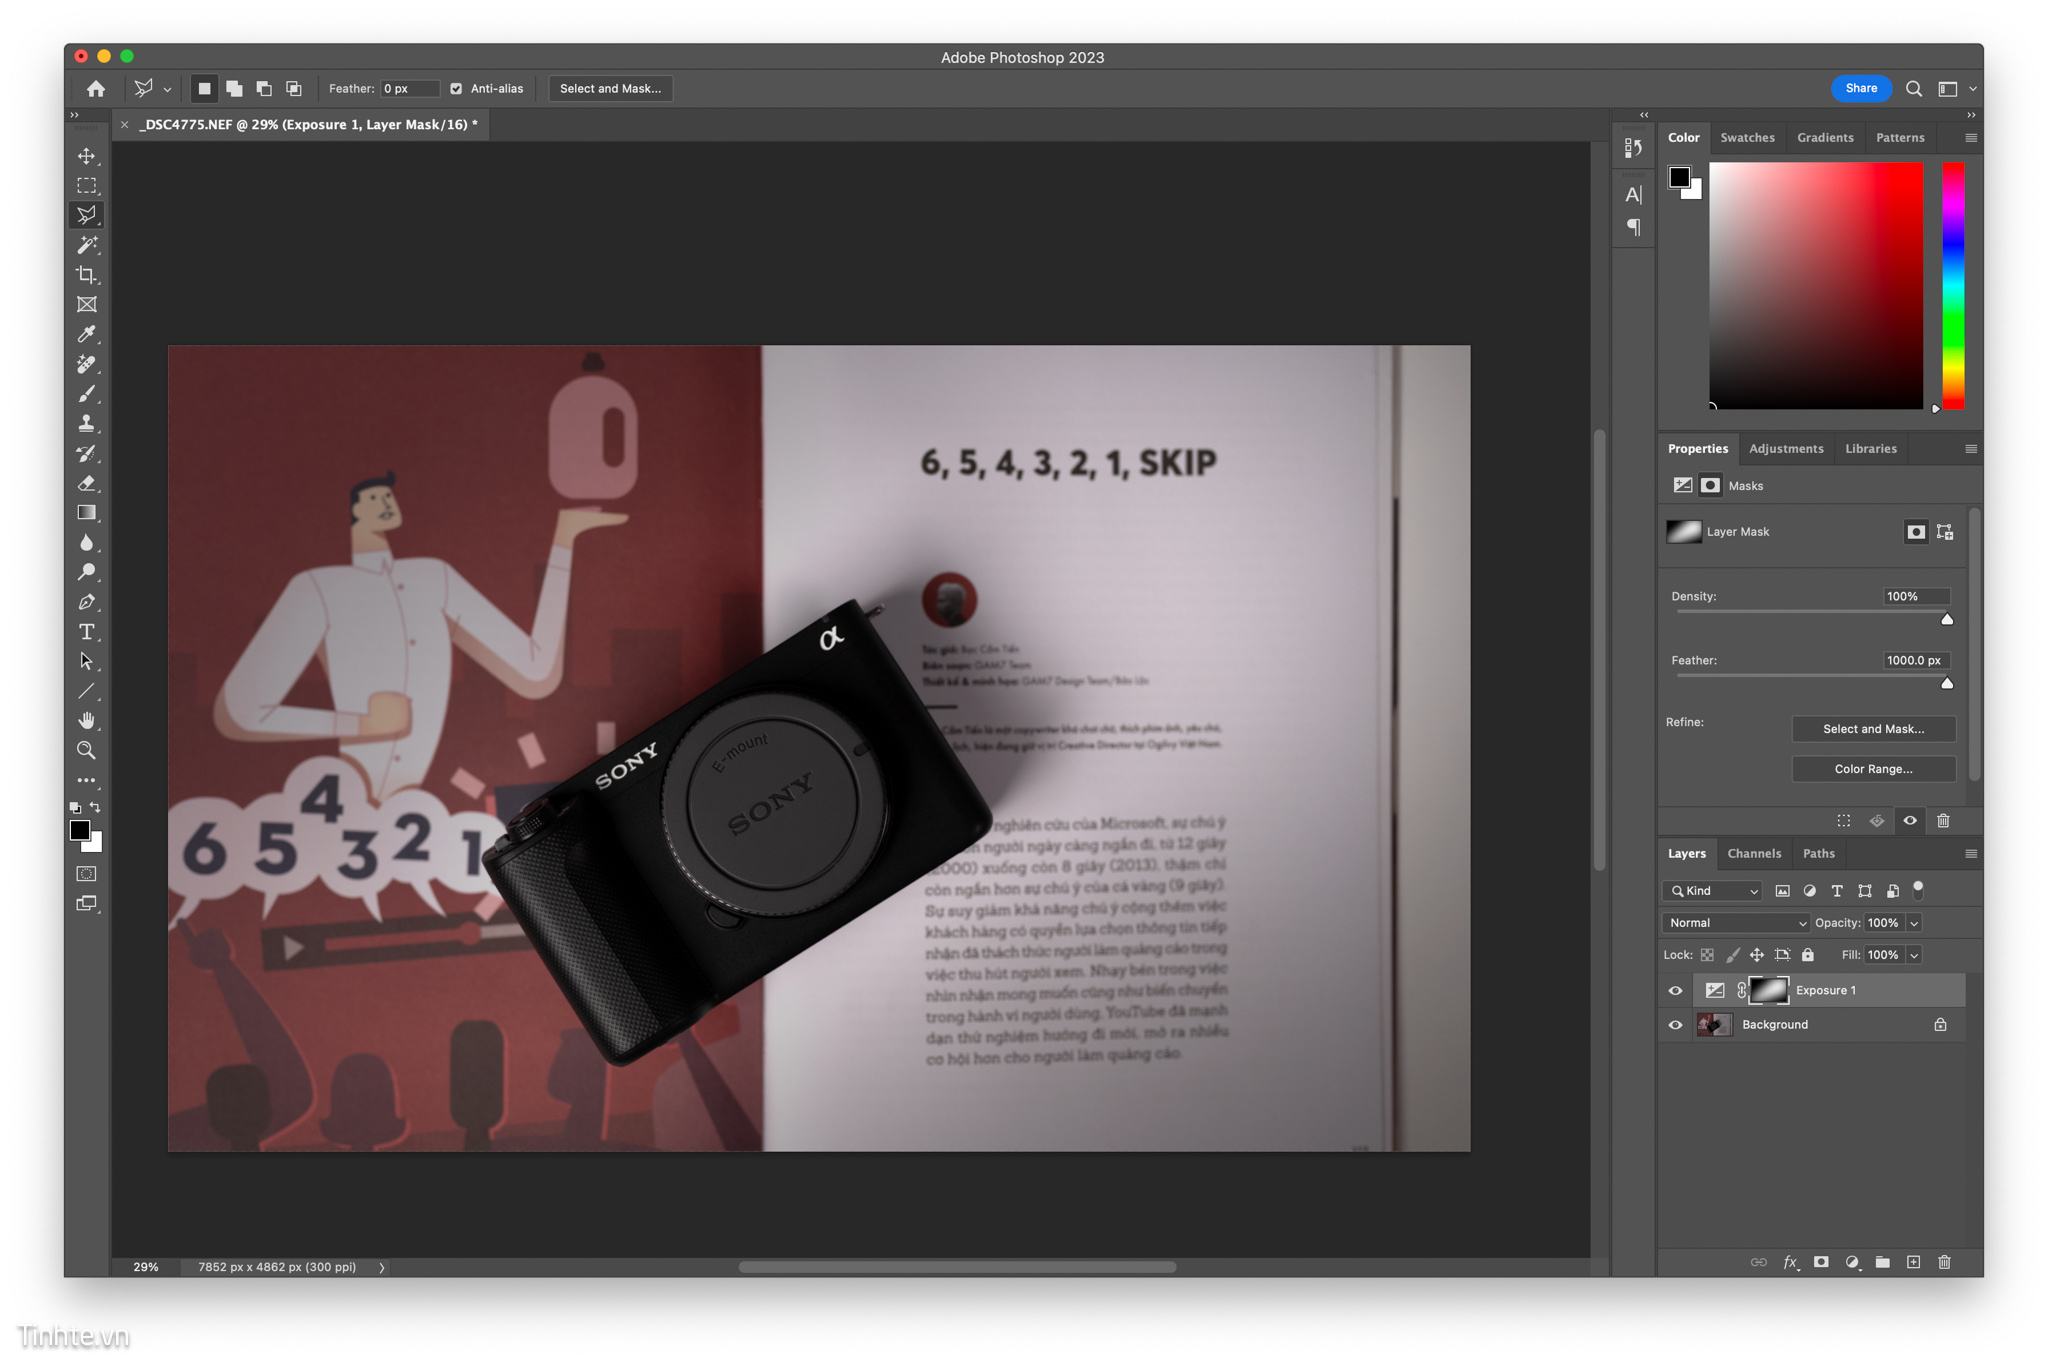Toggle mask visibility eye in Properties panel
This screenshot has width=2048, height=1362.
(x=1910, y=821)
